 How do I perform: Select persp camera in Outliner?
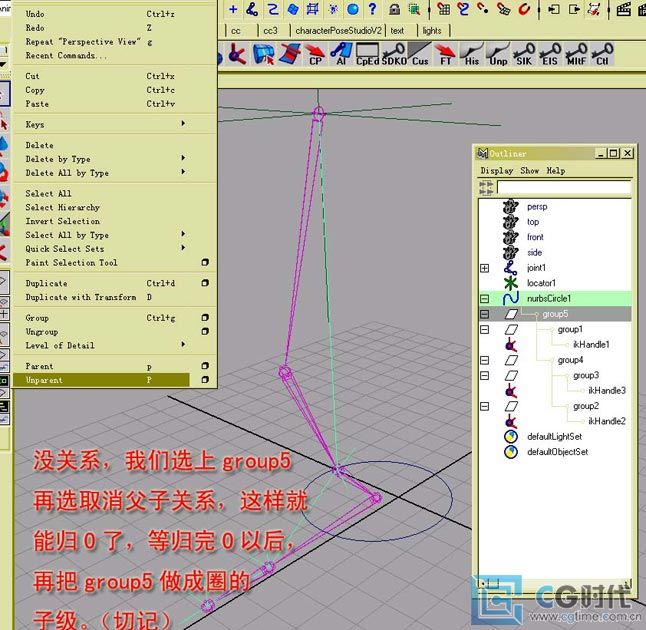[537, 207]
